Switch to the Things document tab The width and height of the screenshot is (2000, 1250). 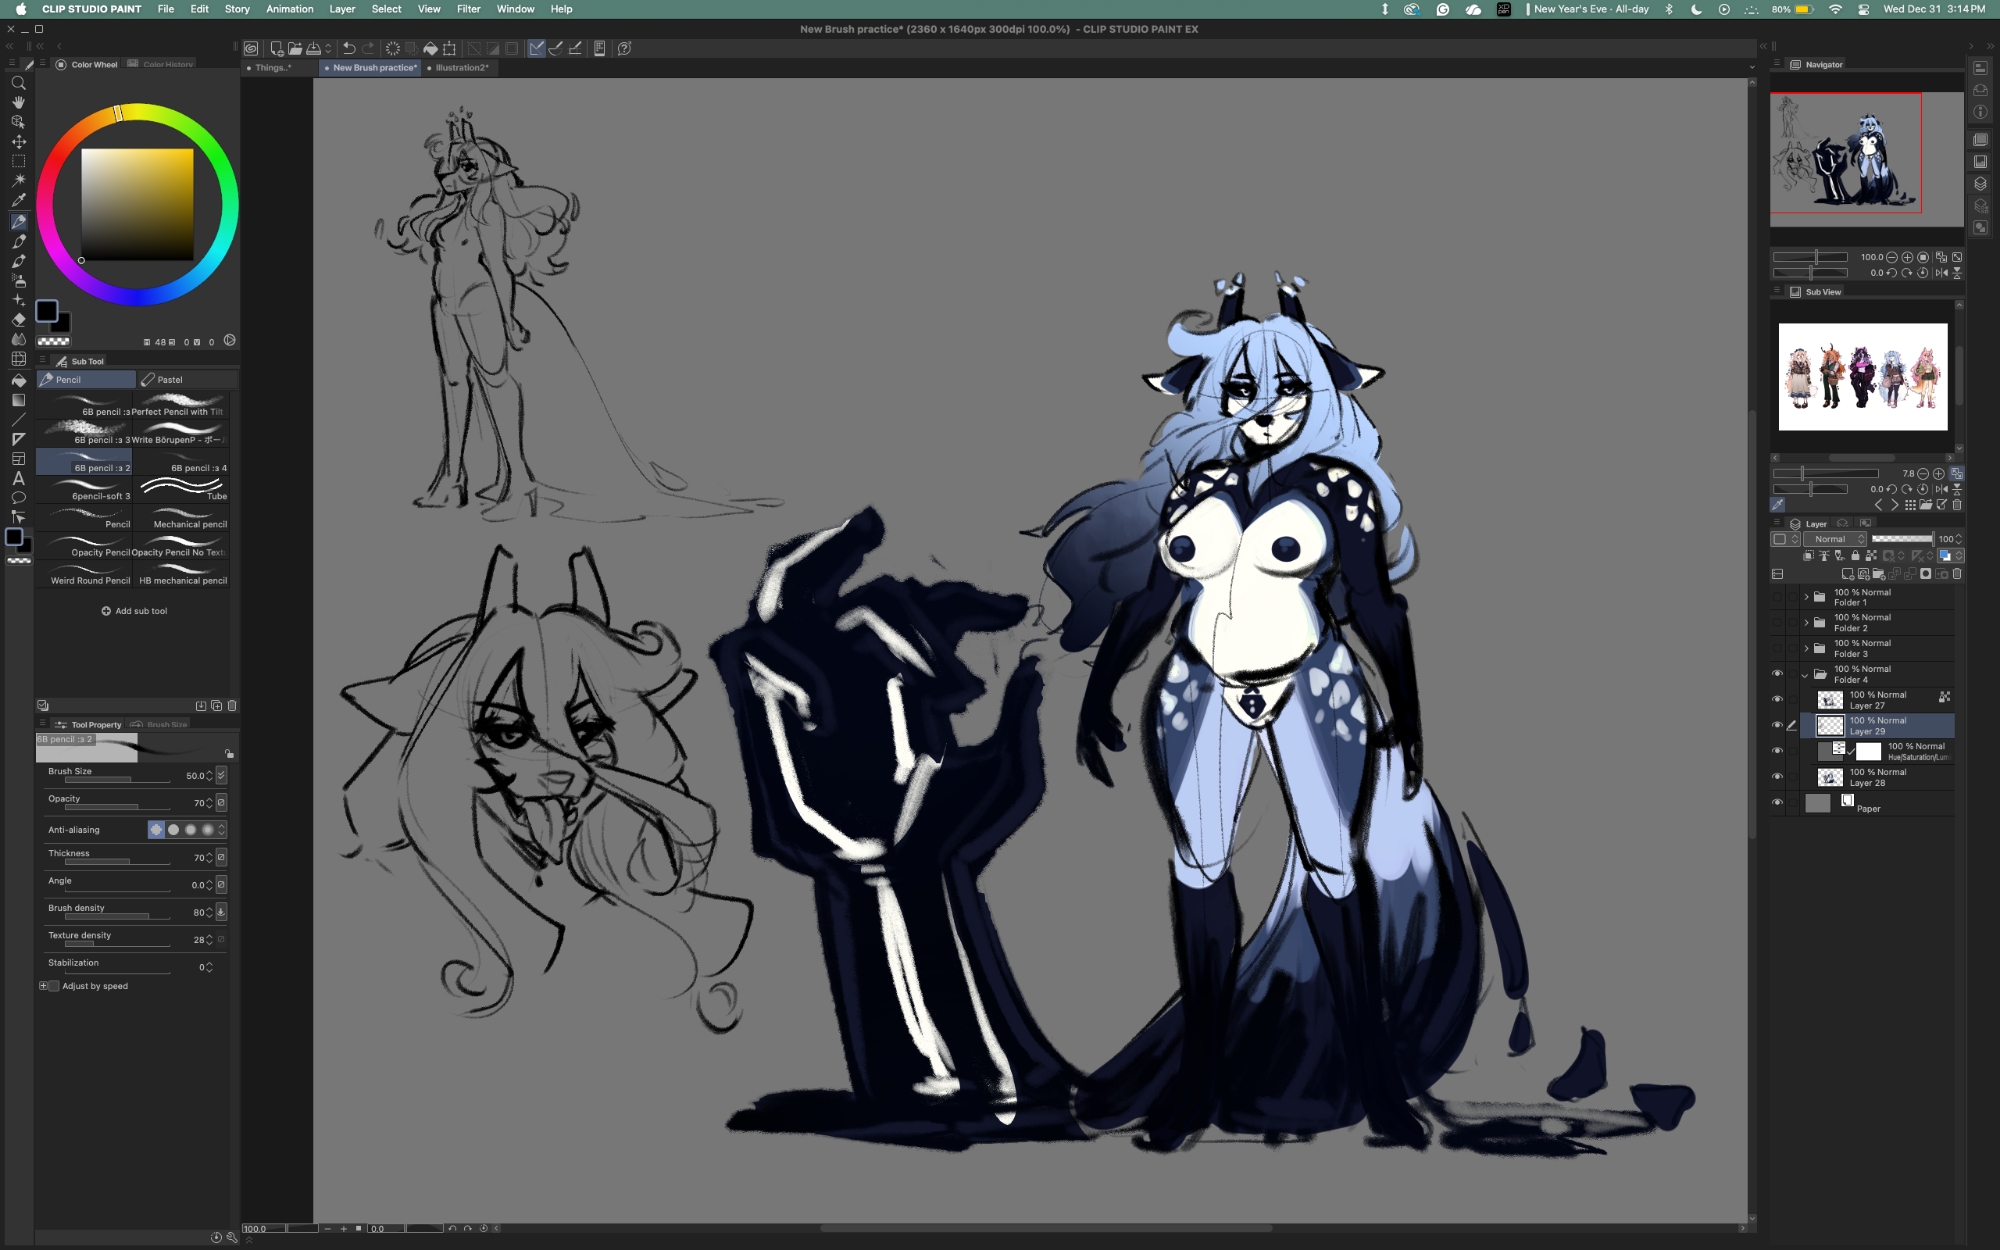272,68
